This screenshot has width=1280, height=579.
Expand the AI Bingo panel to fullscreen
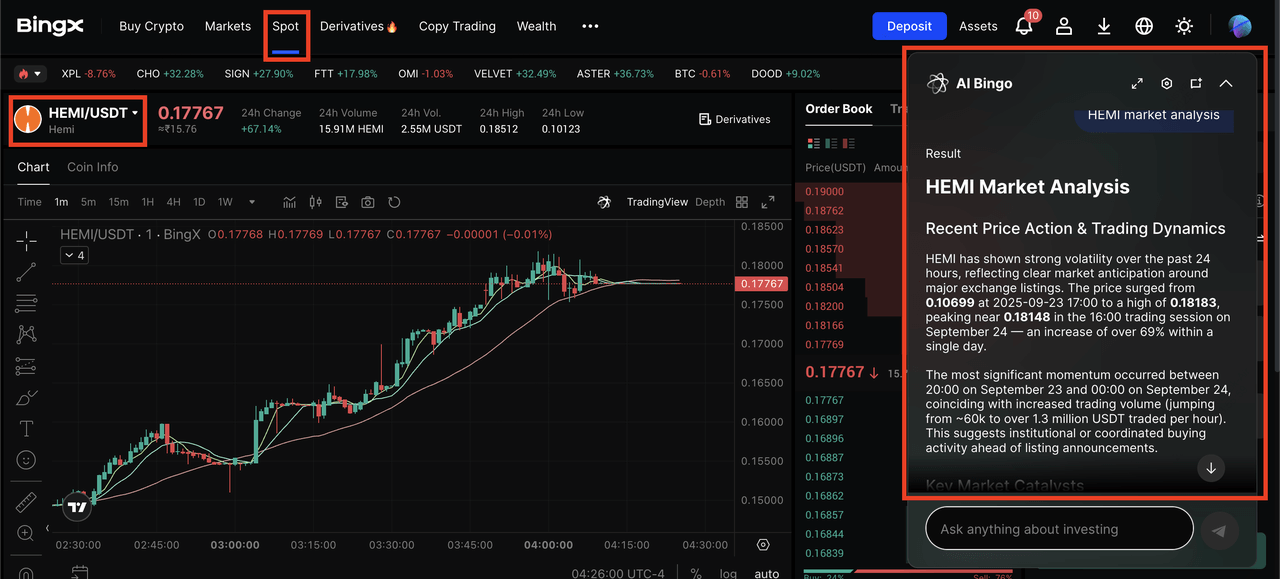[1137, 83]
